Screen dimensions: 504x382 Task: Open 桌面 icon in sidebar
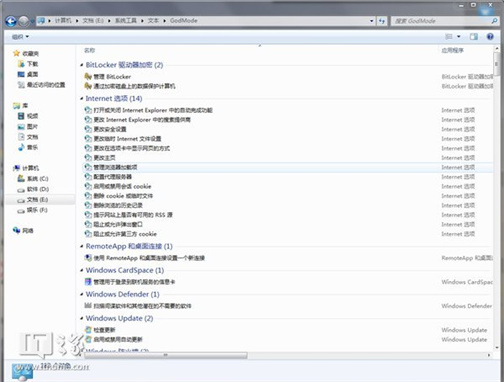click(21, 74)
